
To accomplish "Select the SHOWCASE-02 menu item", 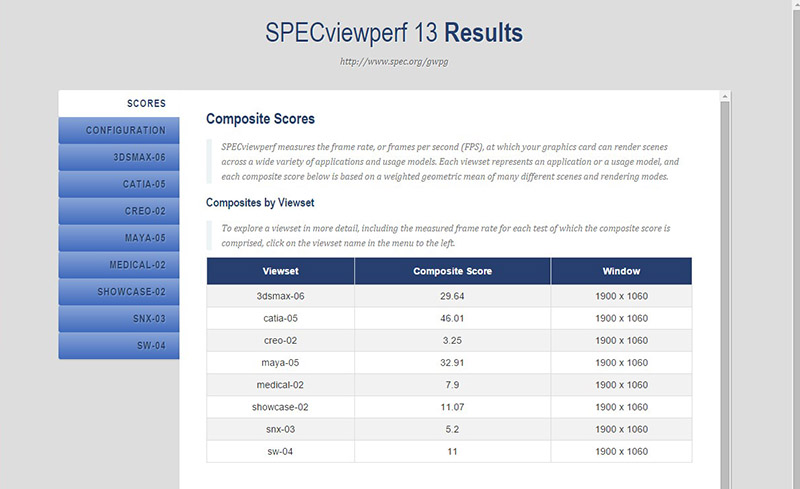I will 119,292.
